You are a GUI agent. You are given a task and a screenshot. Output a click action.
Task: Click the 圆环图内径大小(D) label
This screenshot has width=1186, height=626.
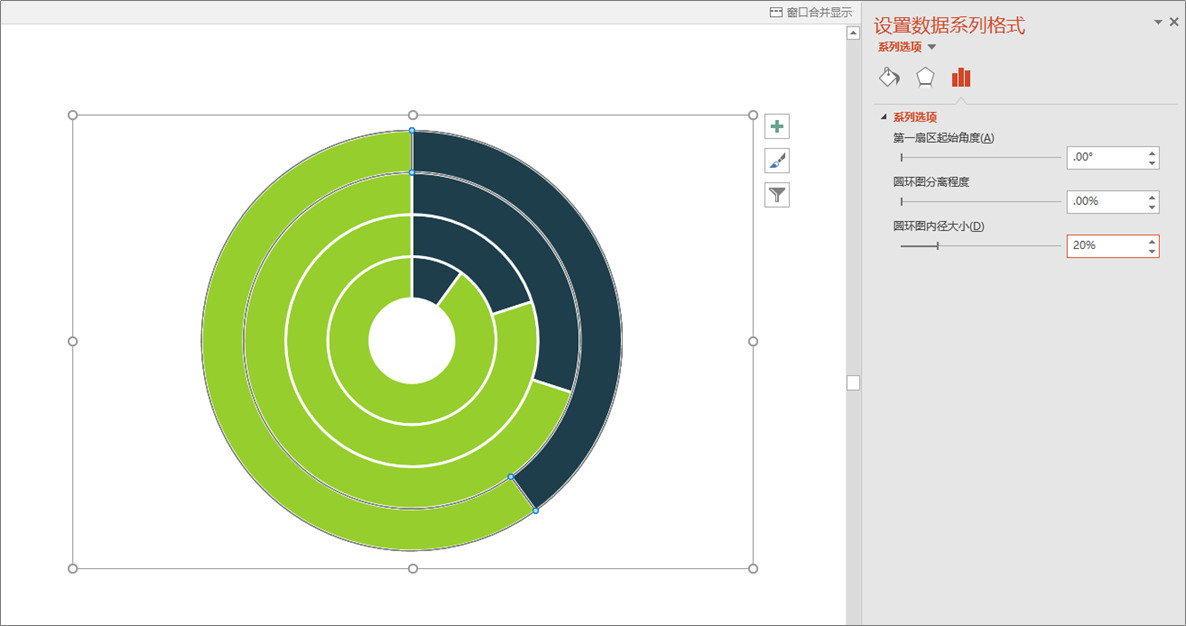click(x=939, y=226)
